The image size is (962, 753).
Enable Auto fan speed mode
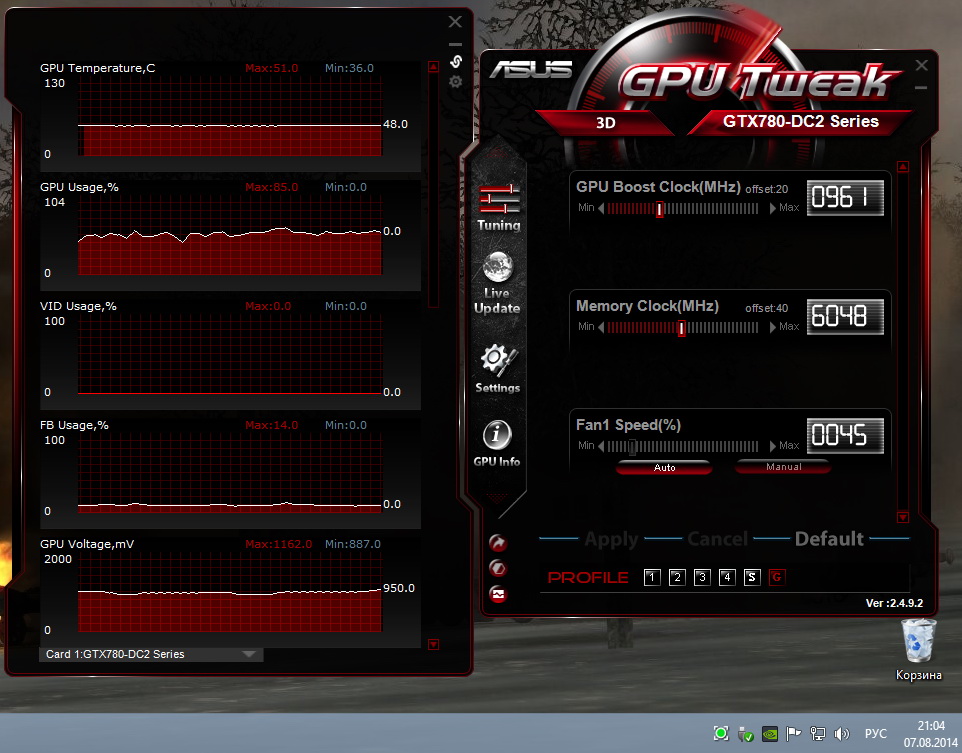(x=664, y=468)
